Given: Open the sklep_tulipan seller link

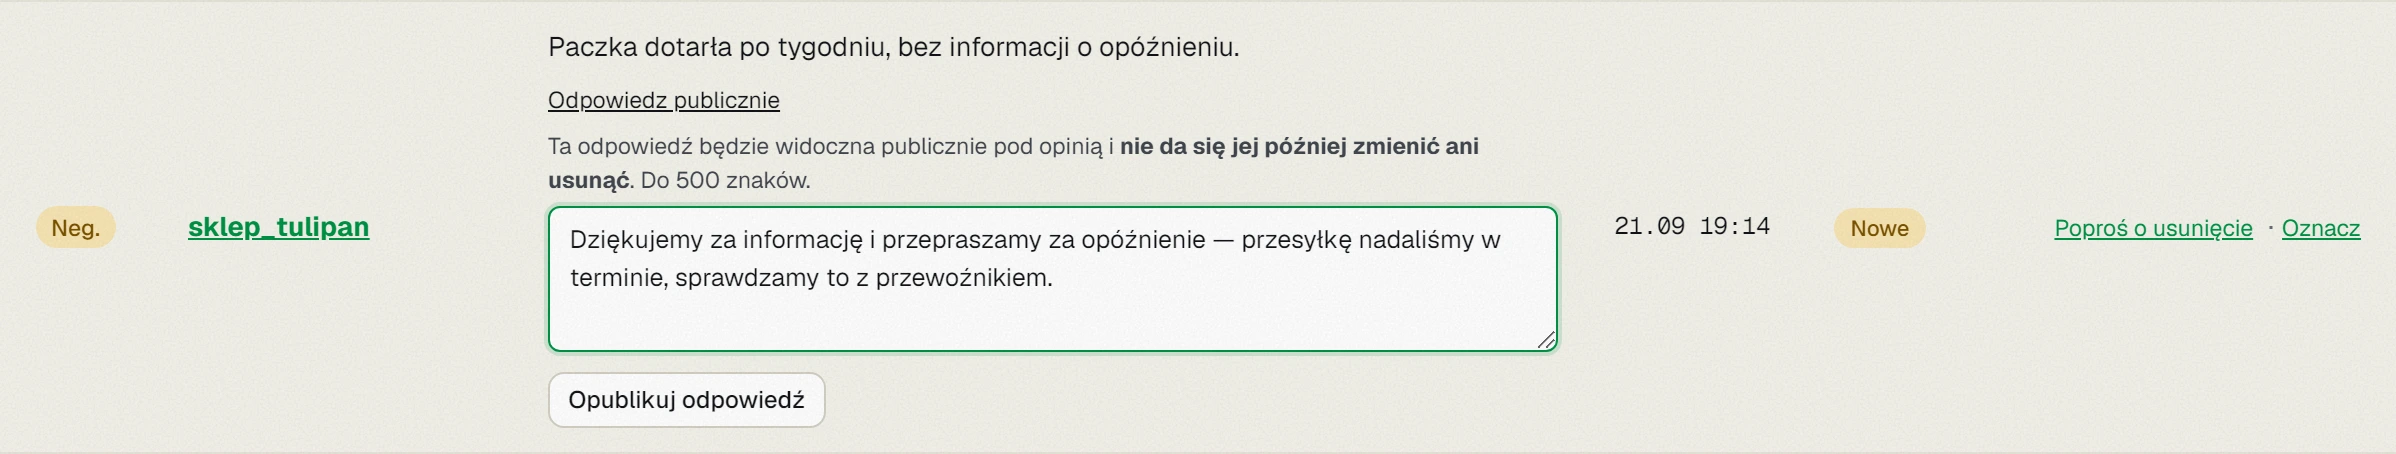Looking at the screenshot, I should click(278, 227).
